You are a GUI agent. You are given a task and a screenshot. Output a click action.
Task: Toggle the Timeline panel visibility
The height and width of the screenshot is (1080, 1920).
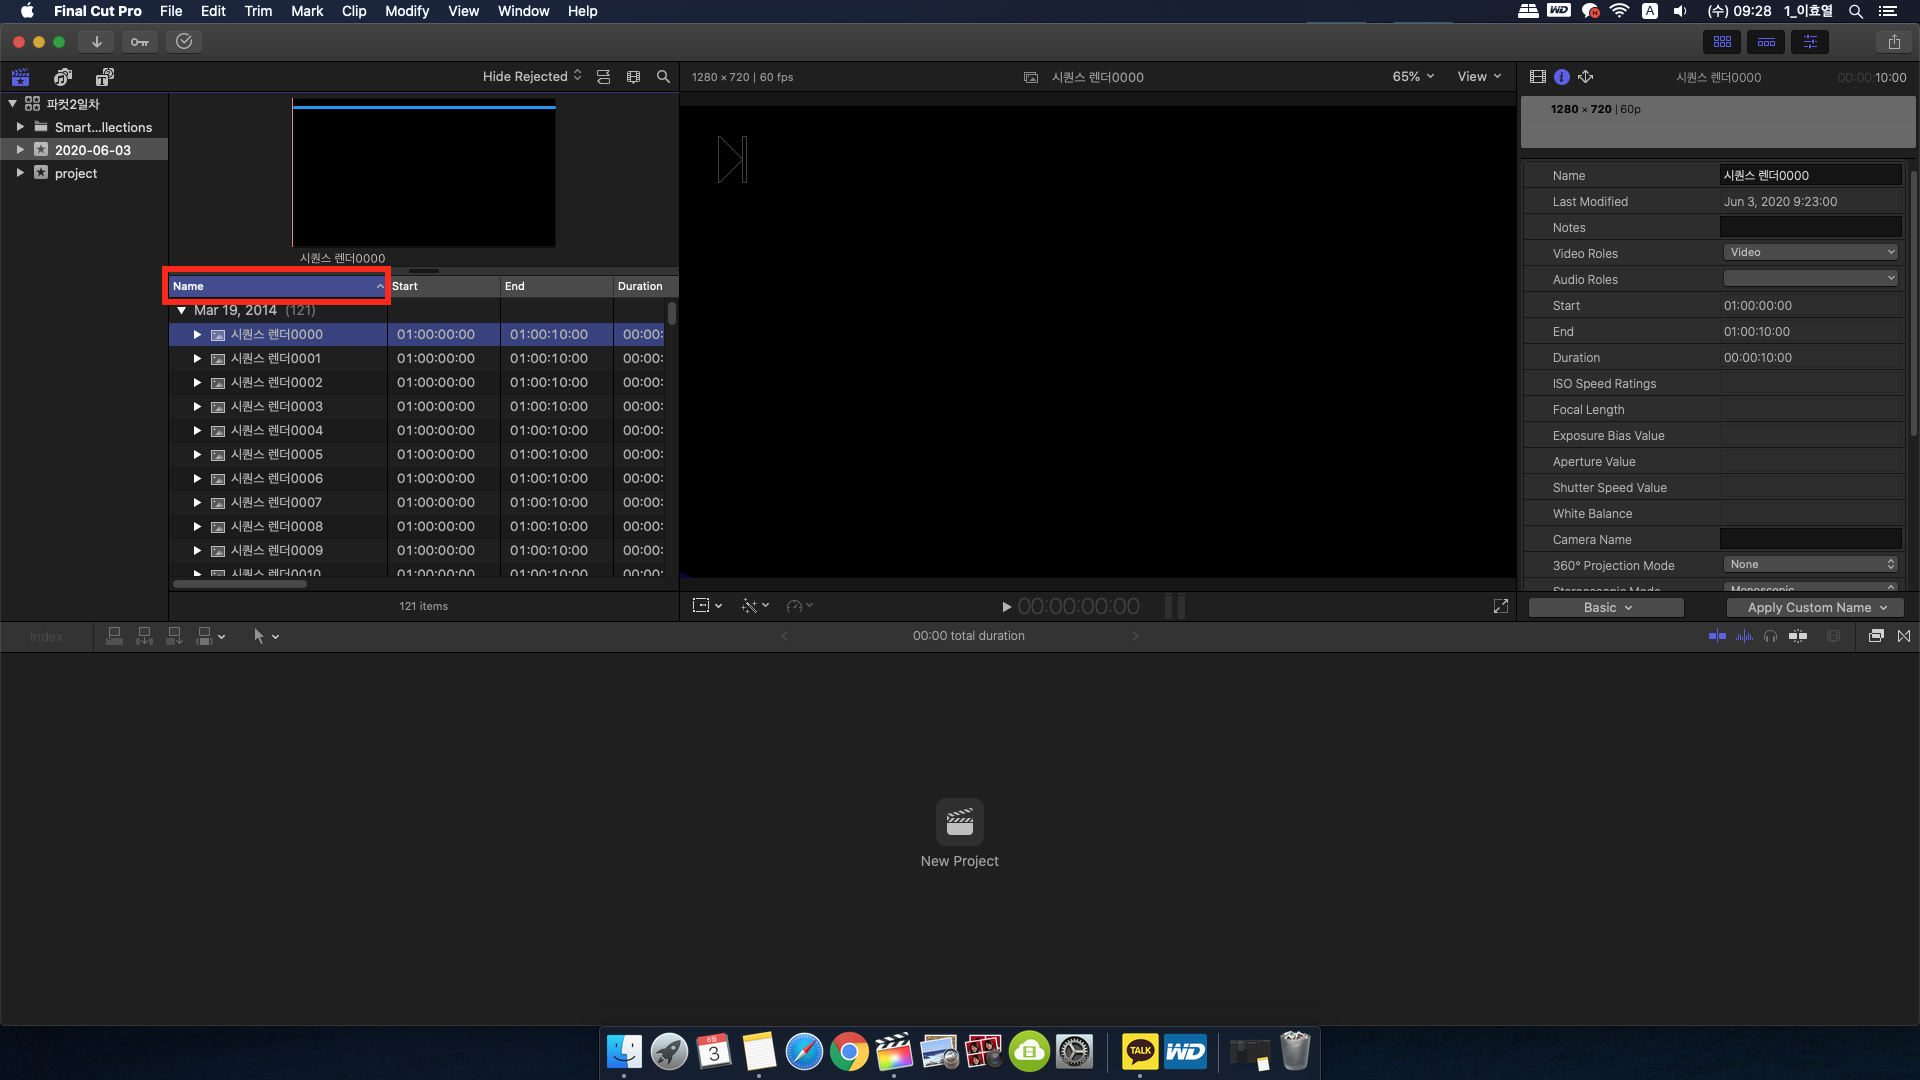(x=1766, y=42)
